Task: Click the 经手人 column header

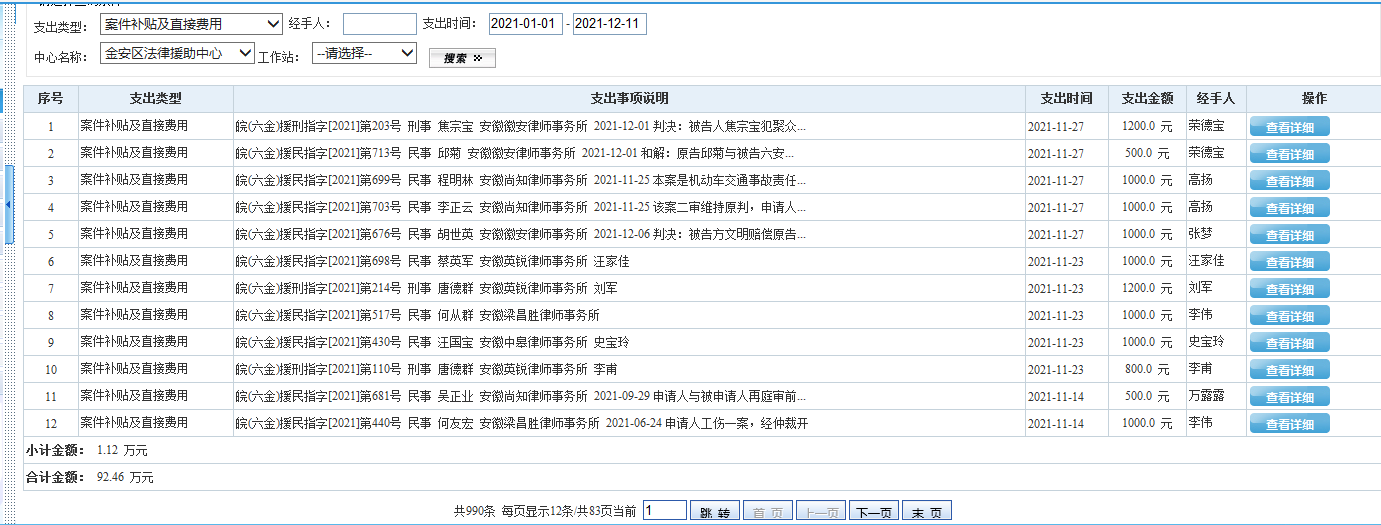Action: click(x=1216, y=99)
